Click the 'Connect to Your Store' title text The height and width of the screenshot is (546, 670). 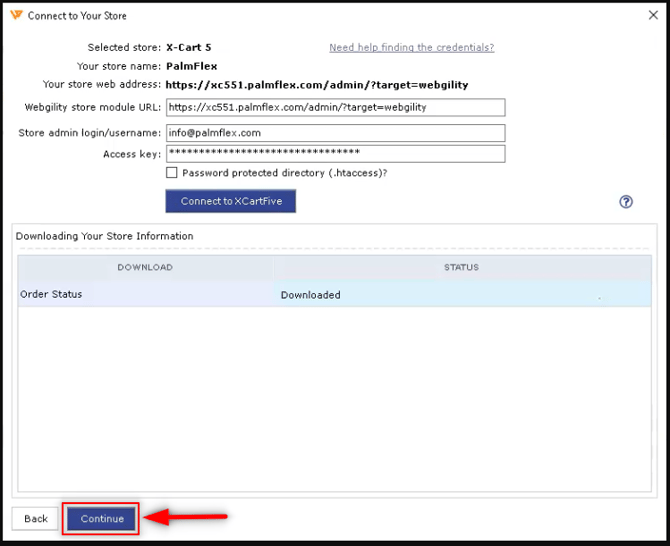click(x=77, y=16)
